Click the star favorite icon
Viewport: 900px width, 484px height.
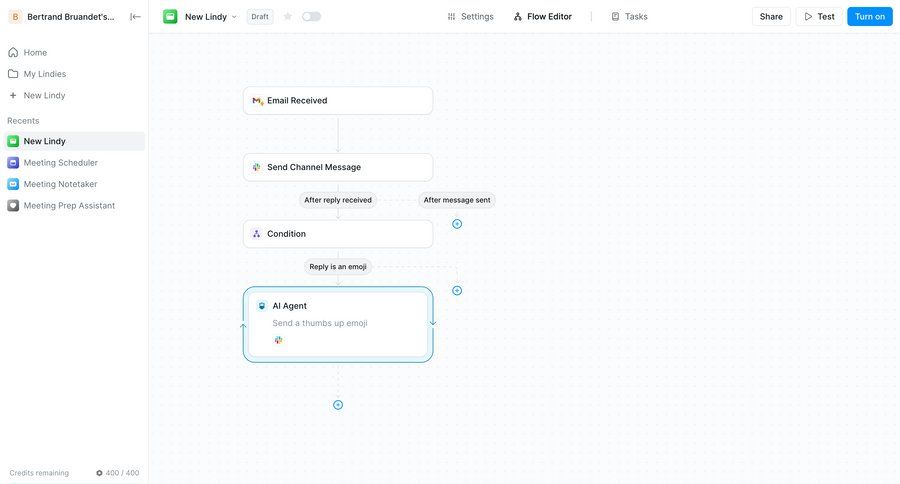pos(288,16)
